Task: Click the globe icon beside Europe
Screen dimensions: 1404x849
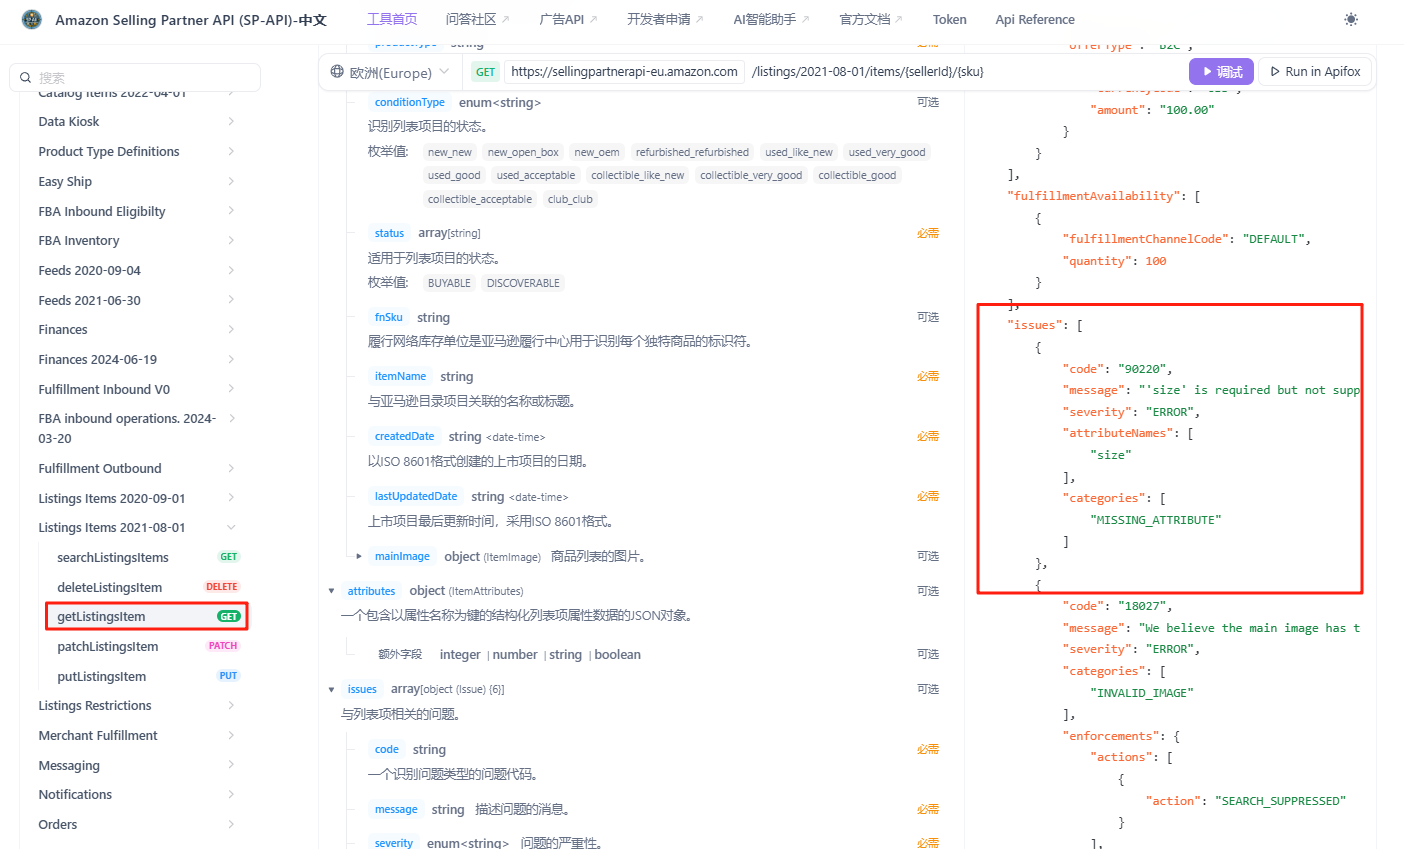Action: pyautogui.click(x=337, y=72)
